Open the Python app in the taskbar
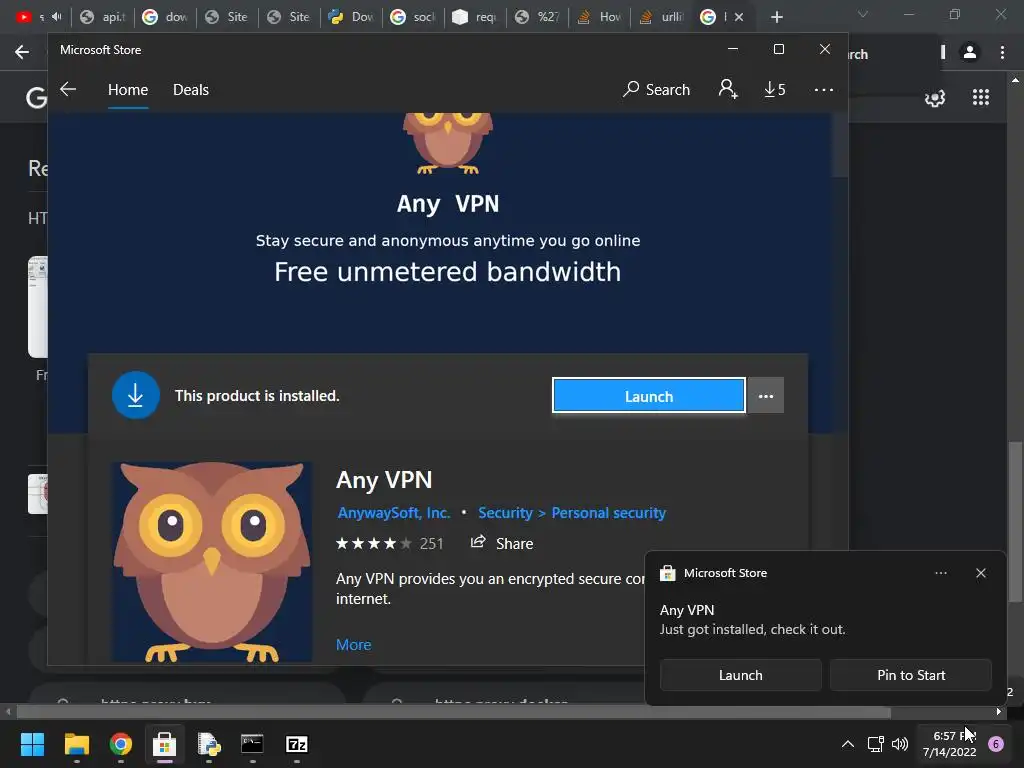This screenshot has height=768, width=1024. click(209, 744)
